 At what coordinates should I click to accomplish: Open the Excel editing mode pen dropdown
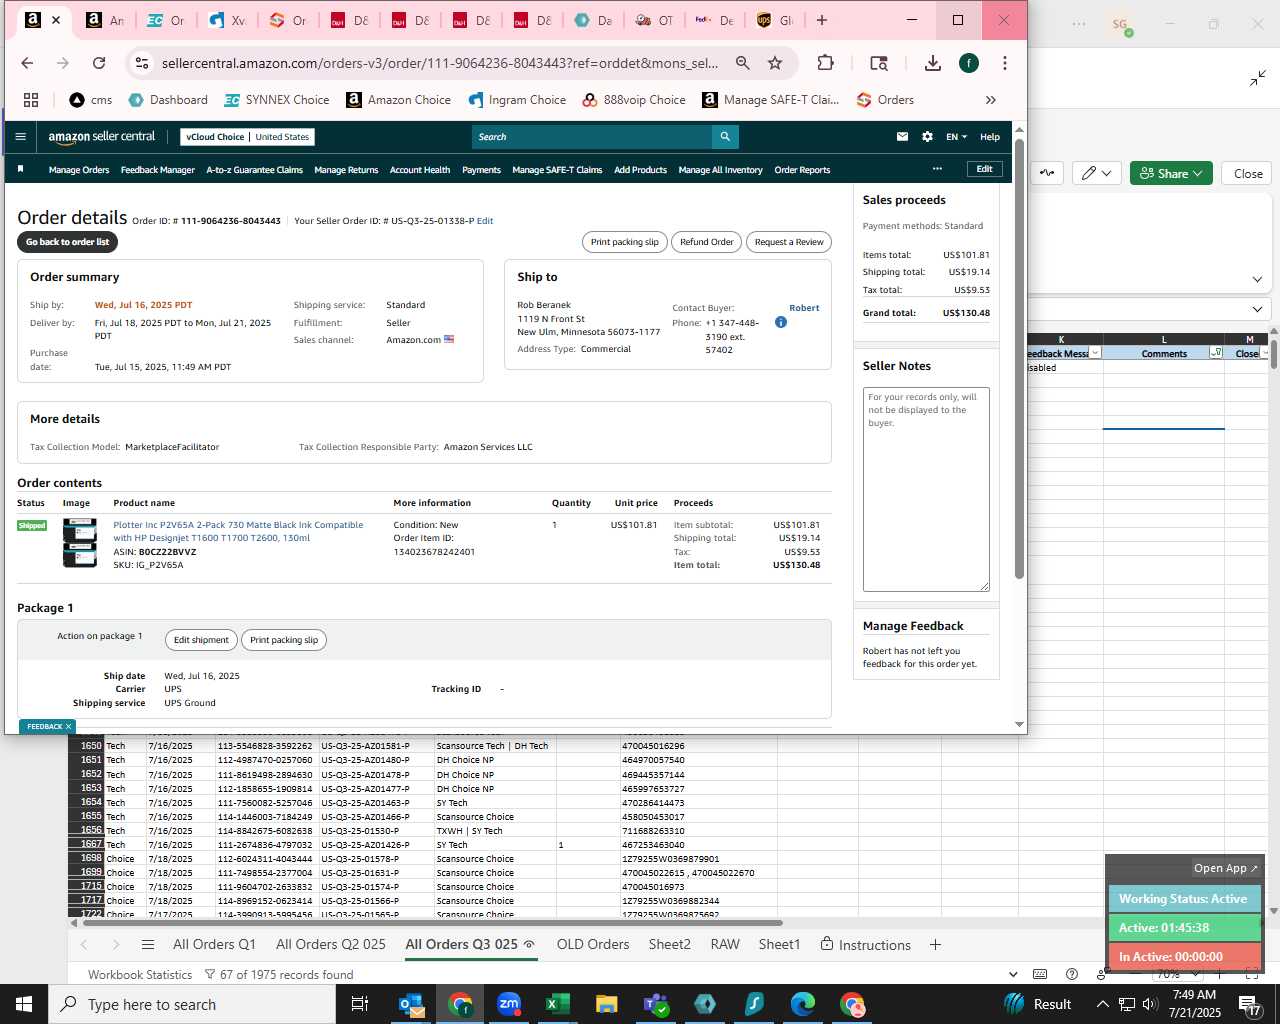point(1096,173)
